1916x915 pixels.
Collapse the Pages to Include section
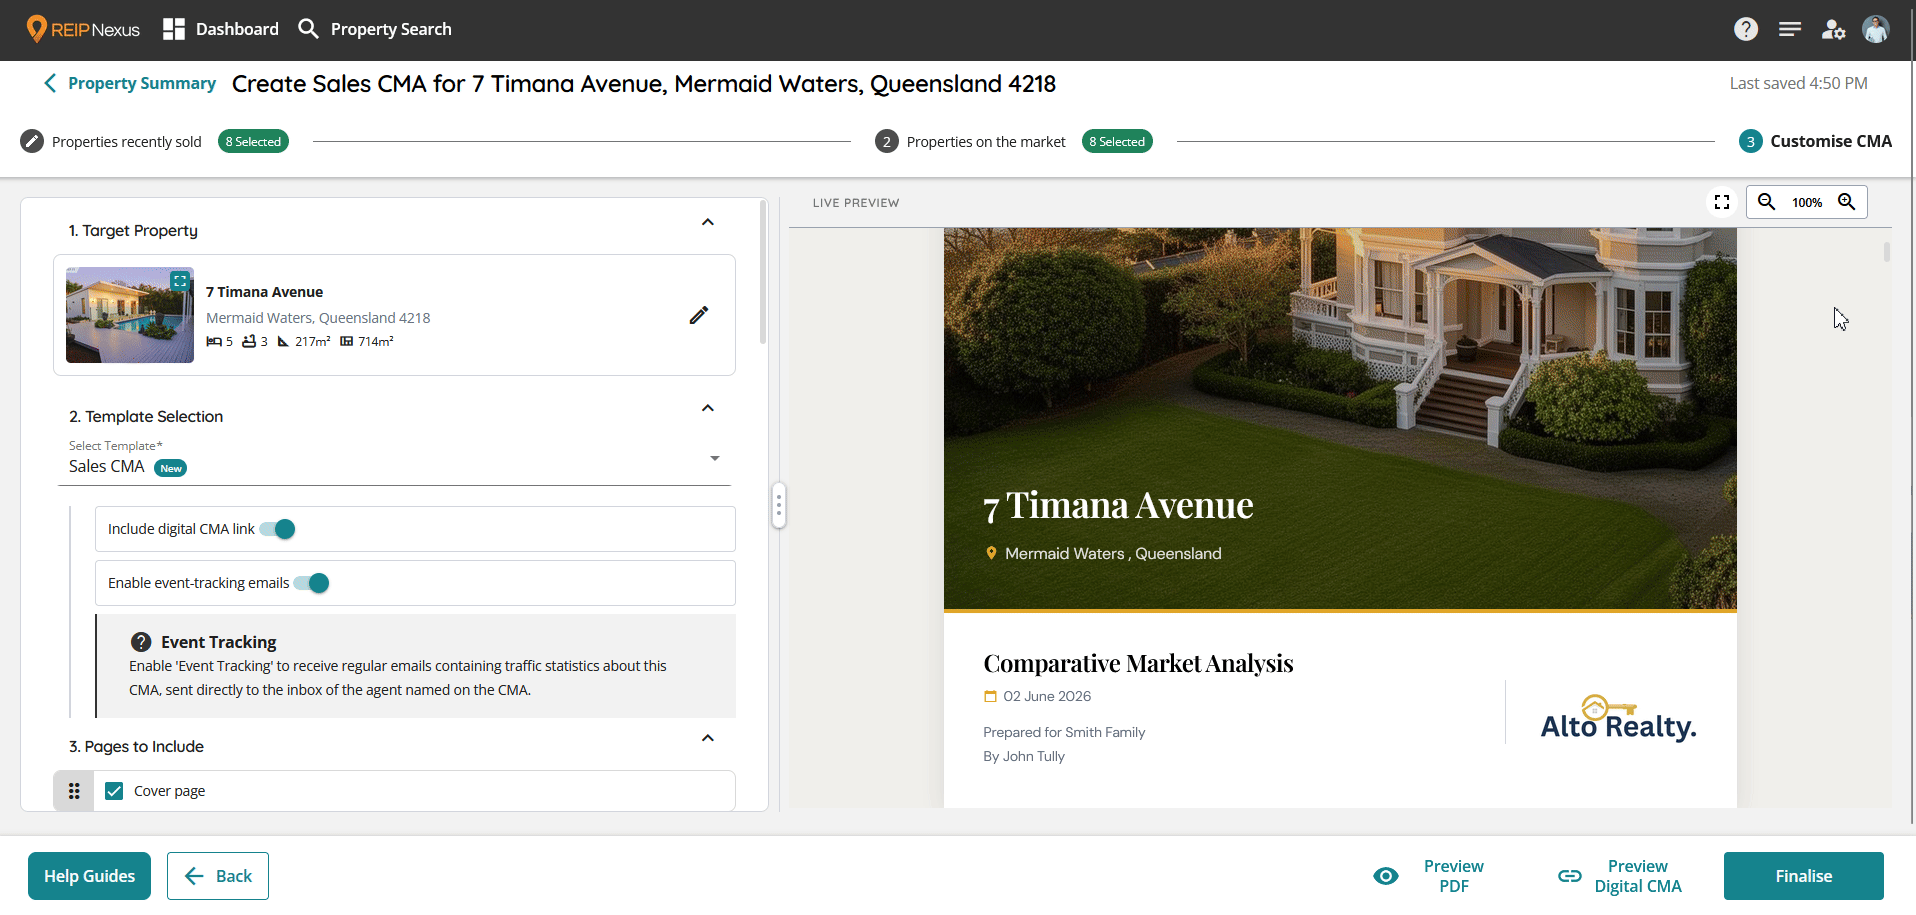pos(708,738)
